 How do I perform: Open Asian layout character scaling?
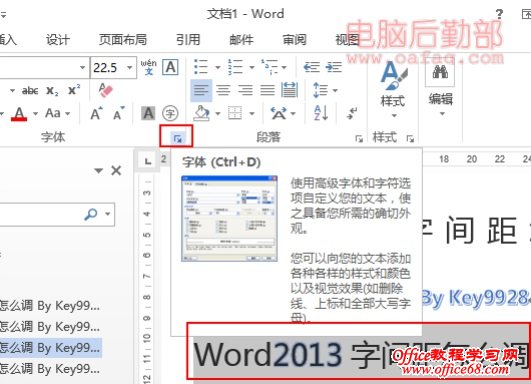278,113
